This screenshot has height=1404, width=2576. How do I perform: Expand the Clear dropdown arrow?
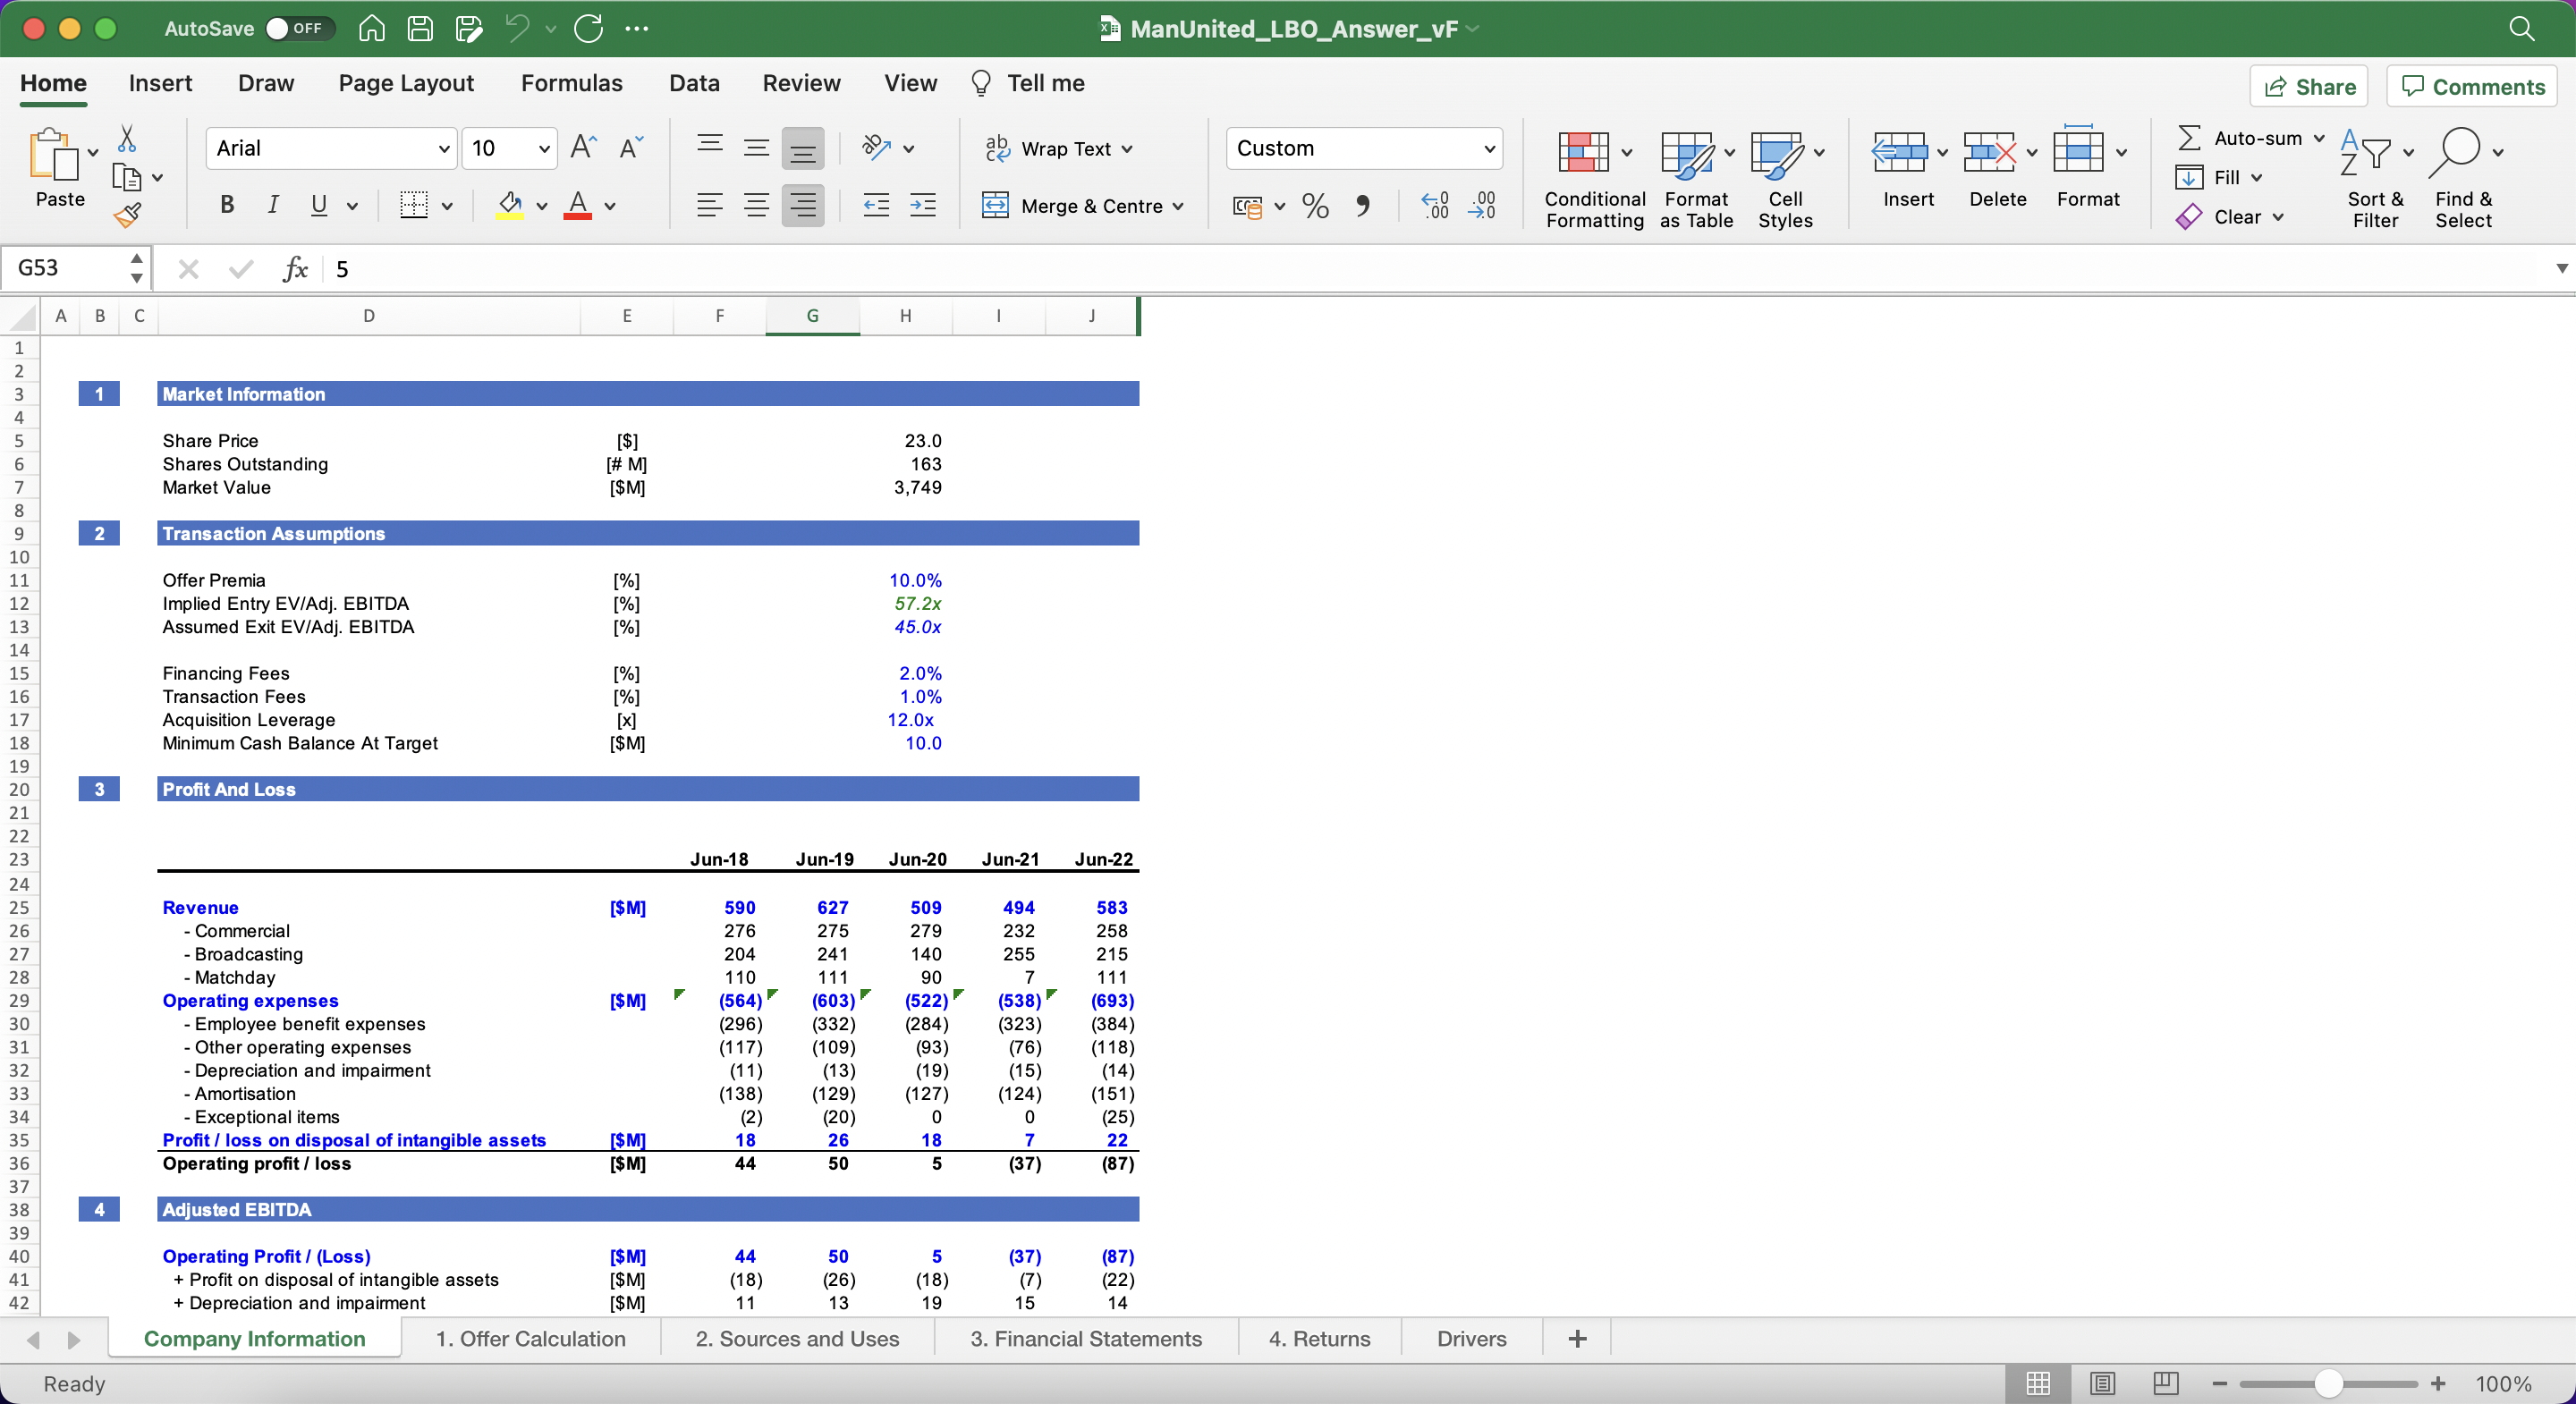(2278, 217)
